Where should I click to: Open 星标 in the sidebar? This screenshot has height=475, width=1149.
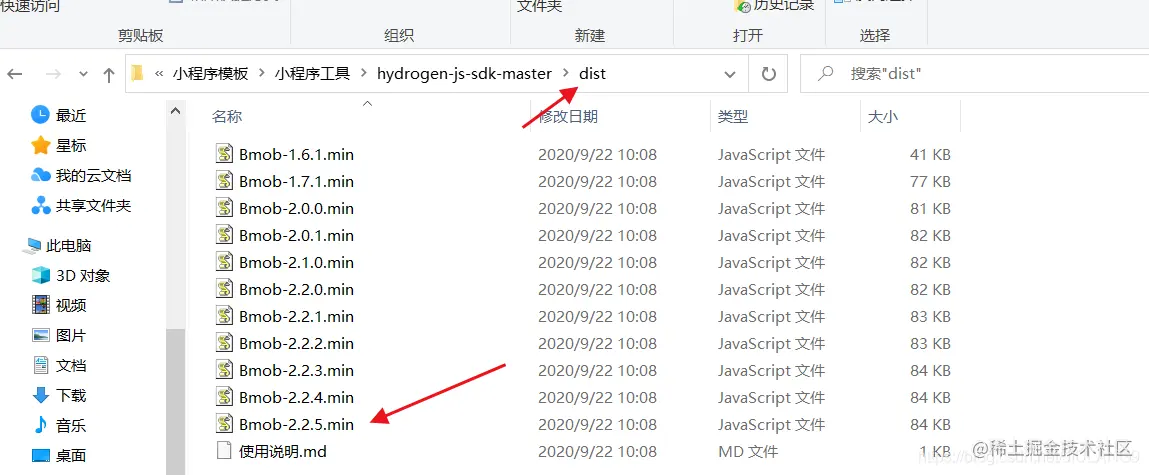pyautogui.click(x=71, y=145)
